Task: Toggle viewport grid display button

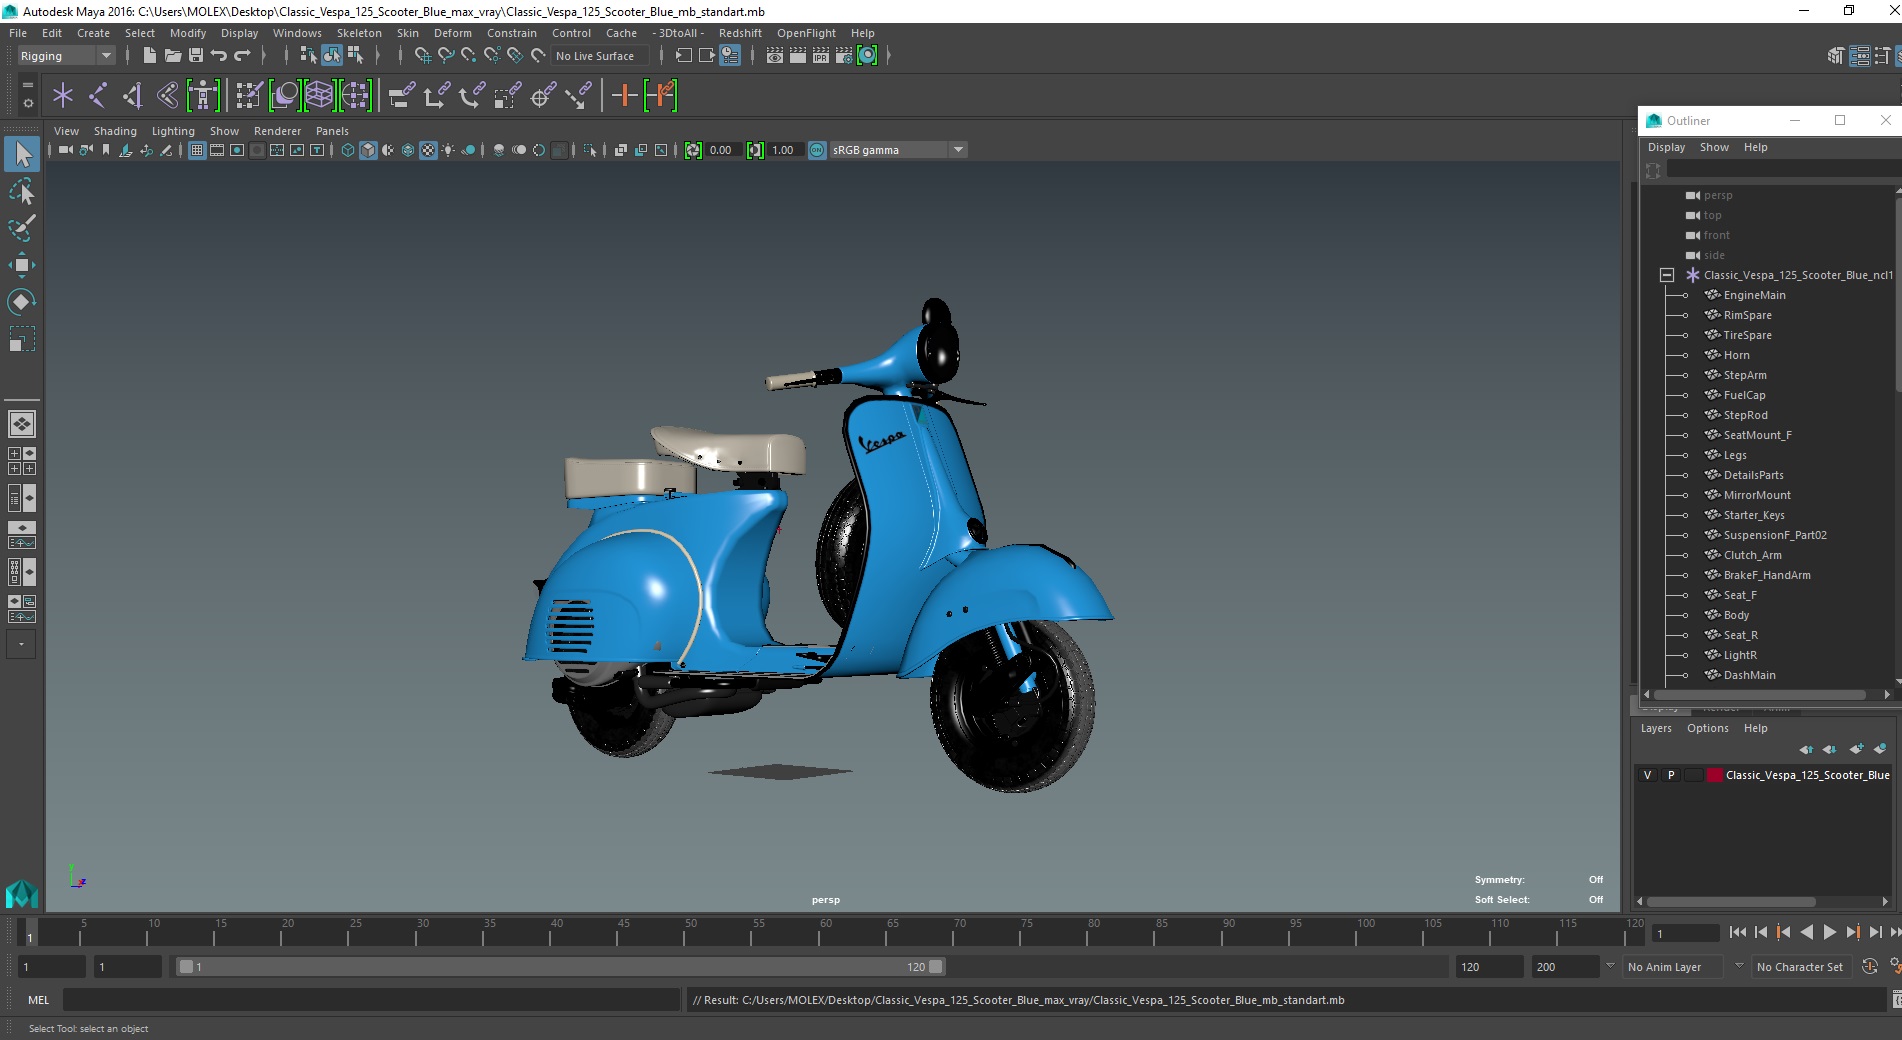Action: (197, 150)
